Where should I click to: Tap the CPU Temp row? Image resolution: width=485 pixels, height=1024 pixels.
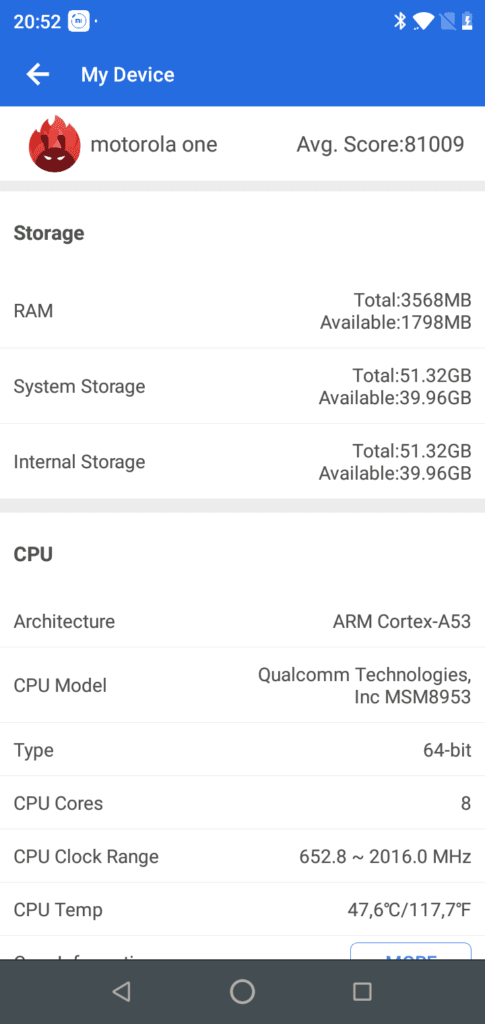[242, 909]
